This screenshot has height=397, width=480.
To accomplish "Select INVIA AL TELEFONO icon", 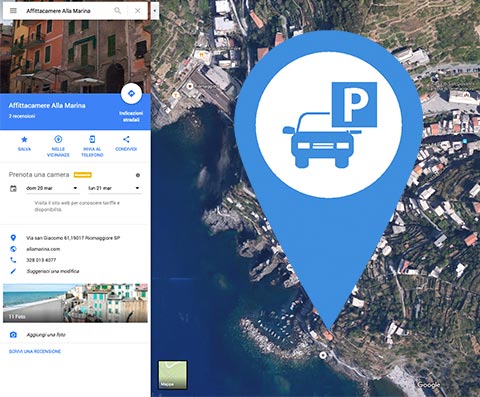I will [x=92, y=146].
